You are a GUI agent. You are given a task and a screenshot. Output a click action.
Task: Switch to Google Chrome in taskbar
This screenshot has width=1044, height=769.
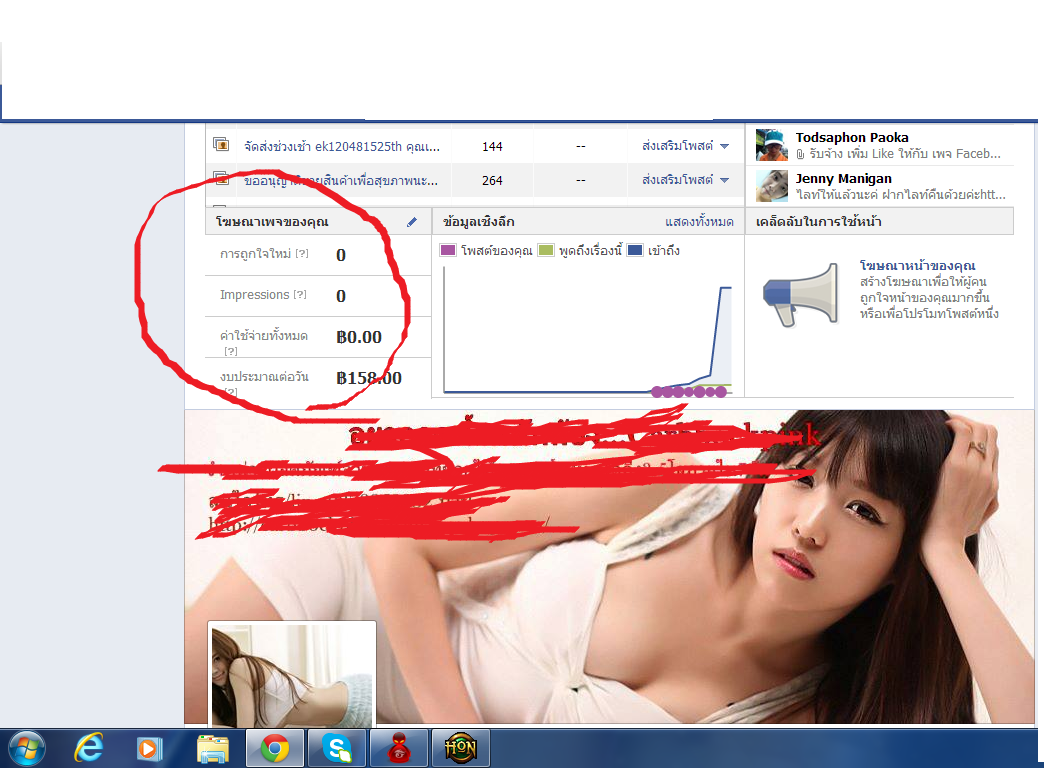pos(275,748)
